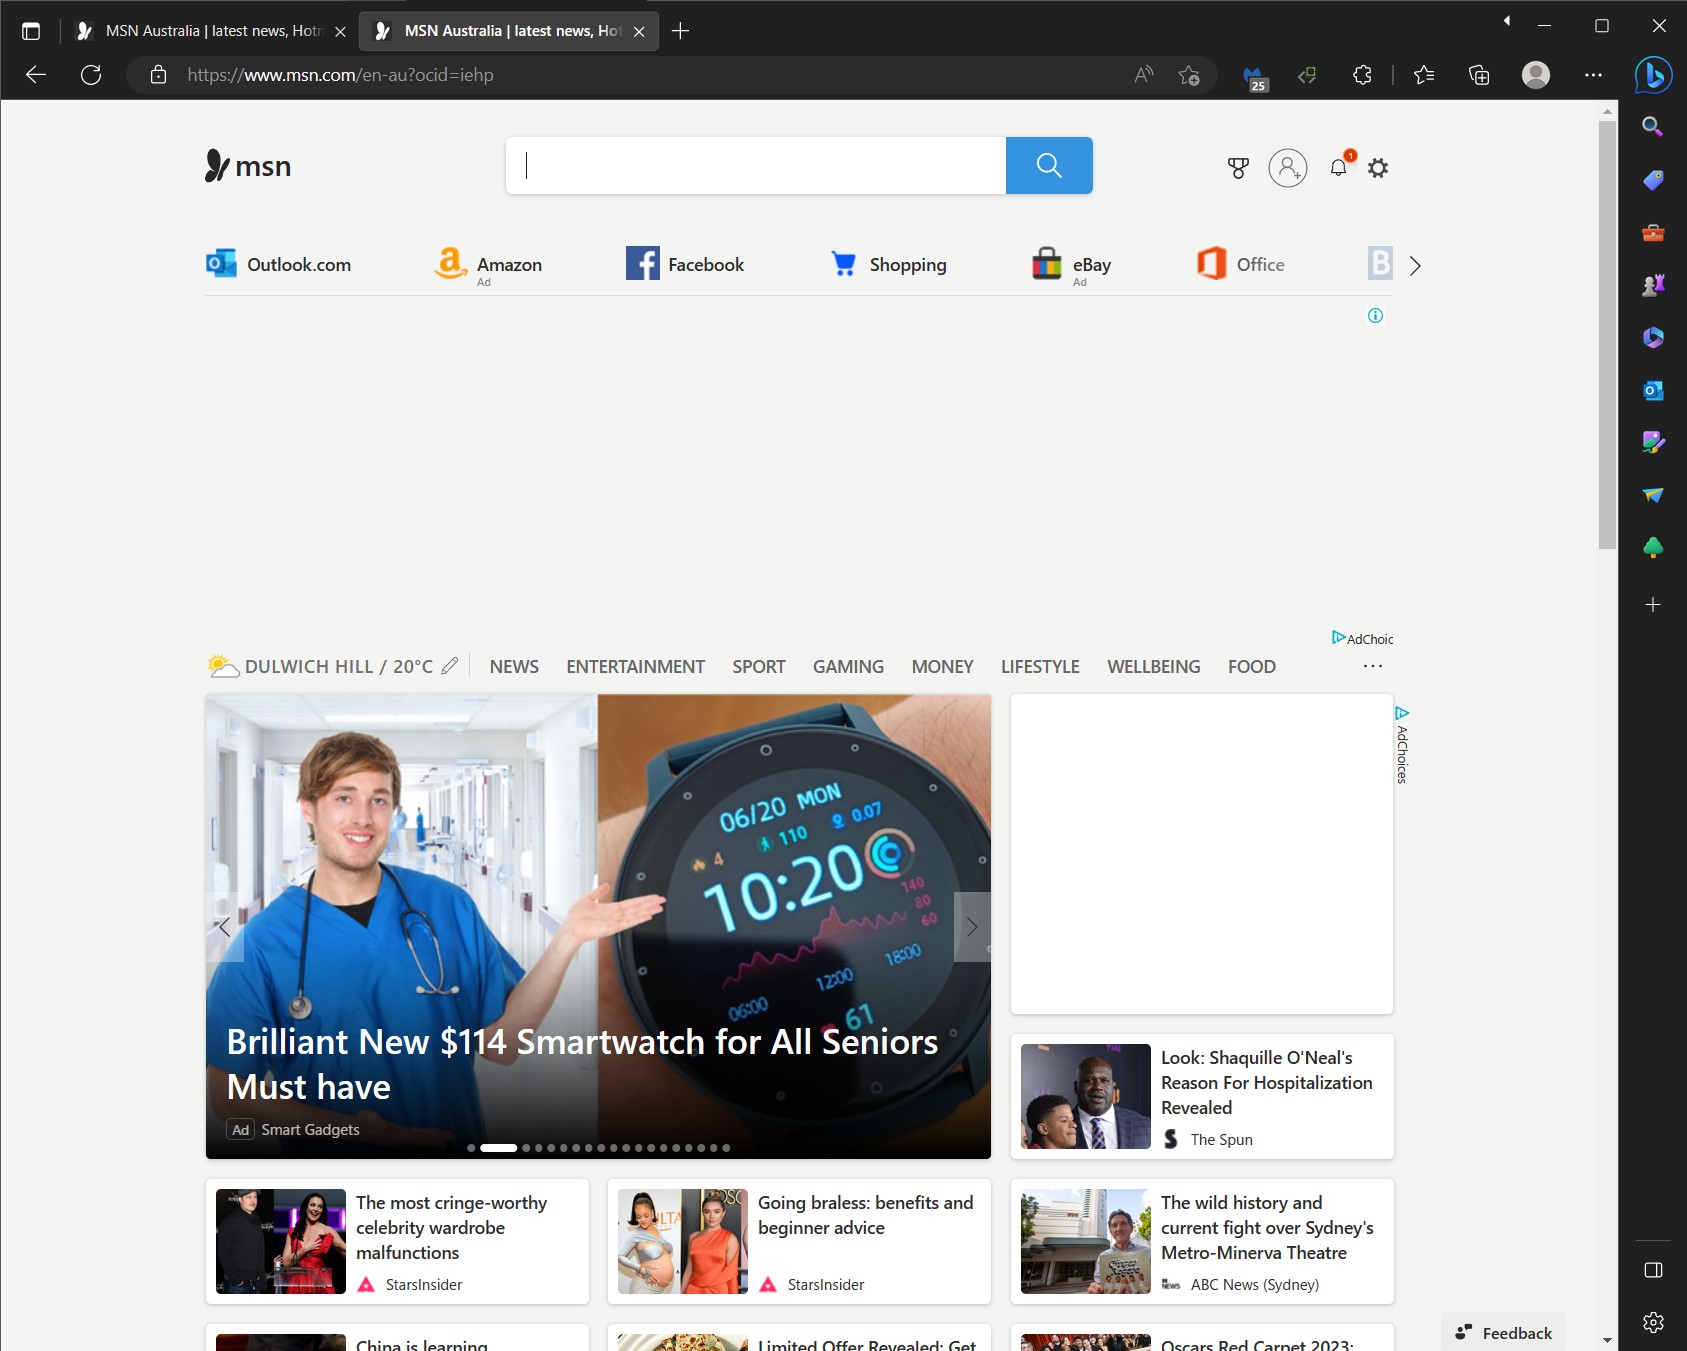Edit the Dulwich Hill weather location

(x=450, y=666)
